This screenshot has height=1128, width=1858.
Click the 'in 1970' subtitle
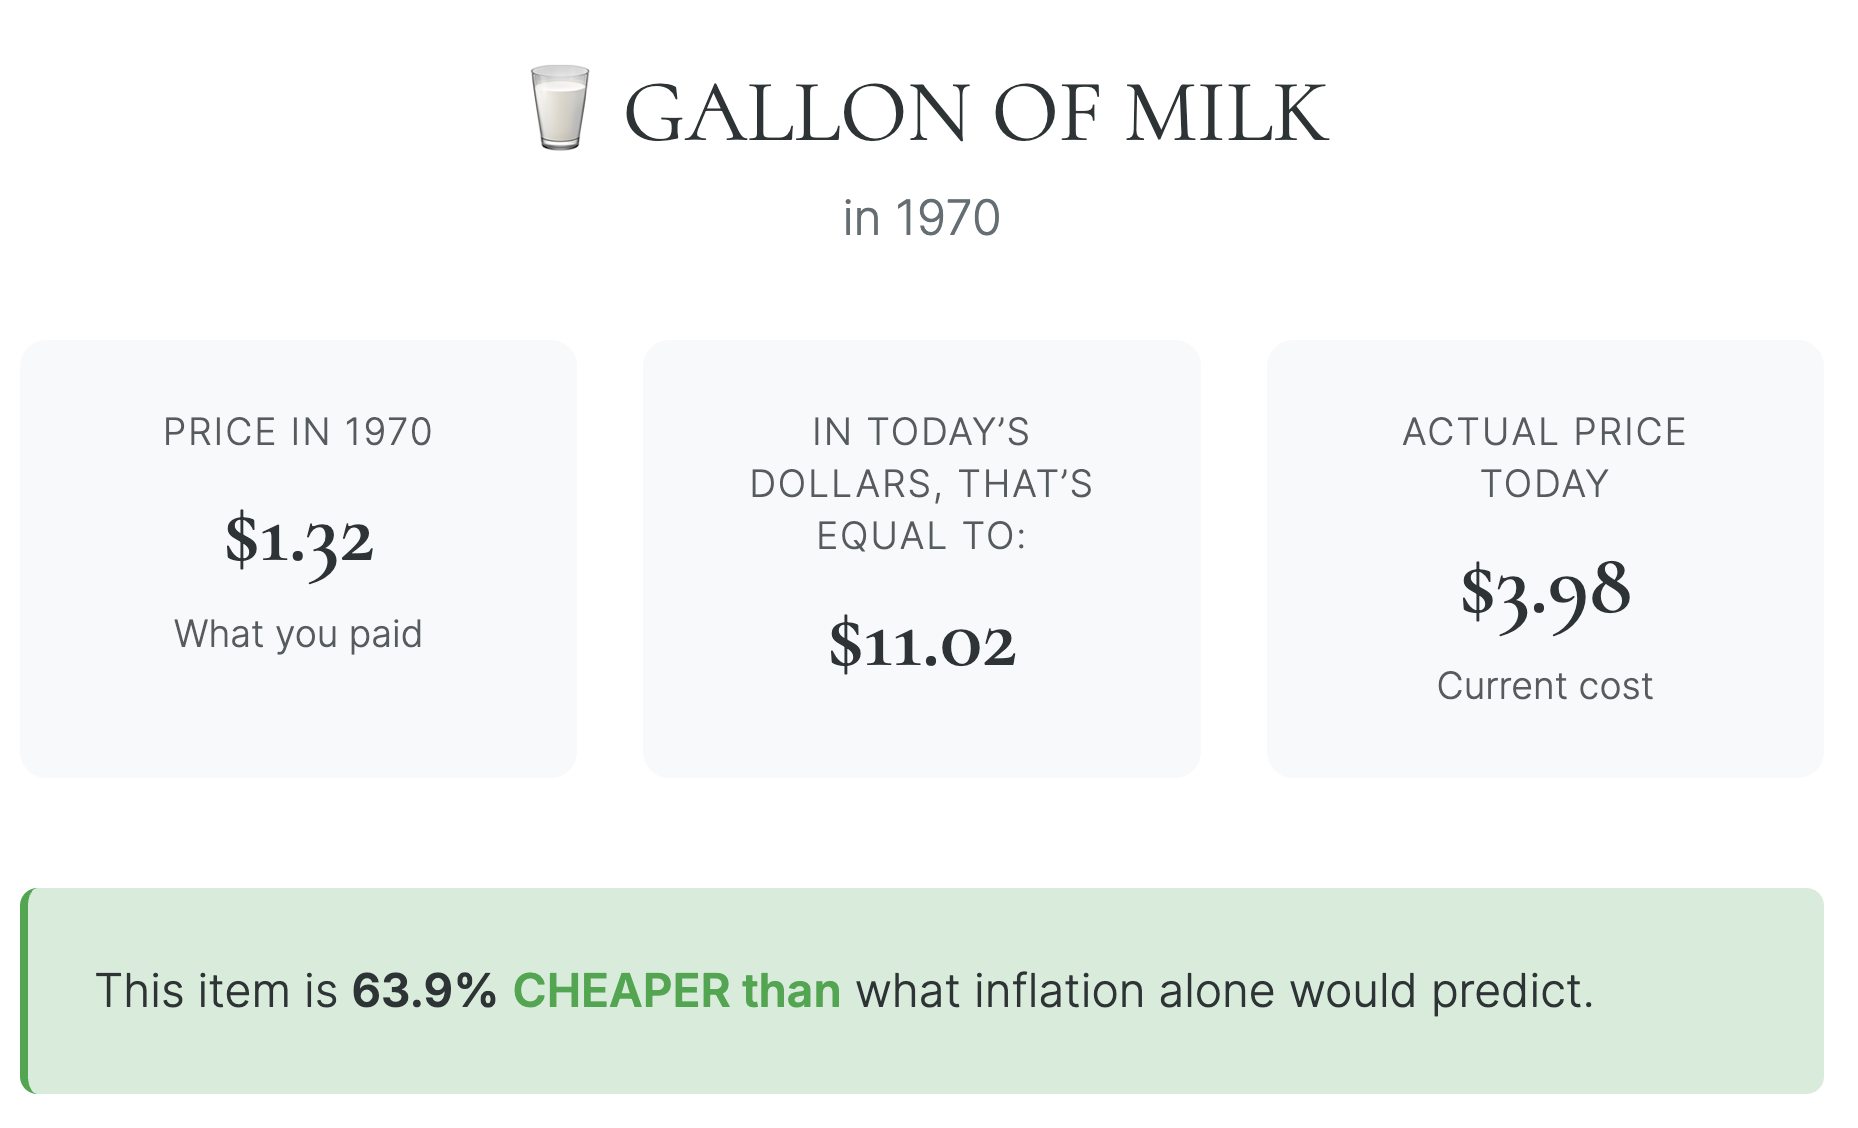pyautogui.click(x=921, y=218)
